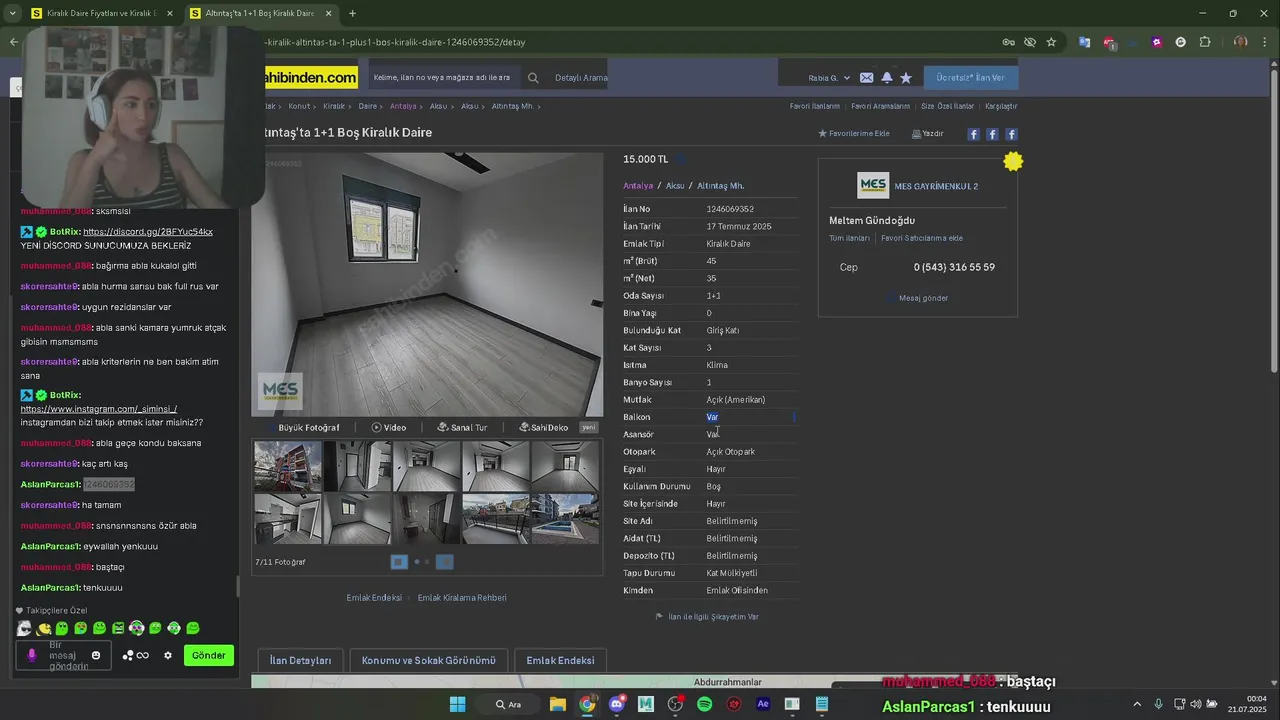Report listing via İlan ile İlgili Şikayetim Var

click(x=712, y=617)
